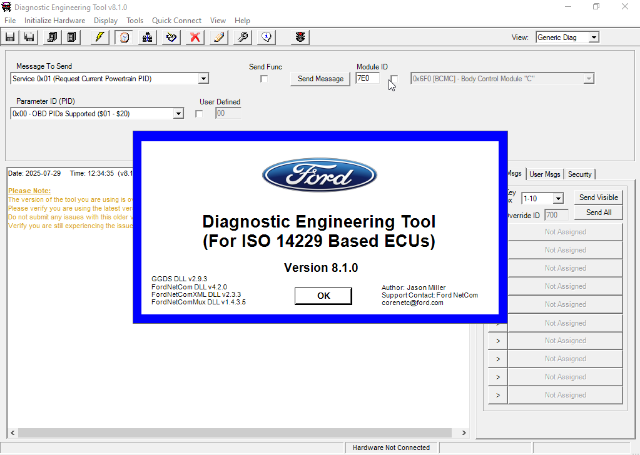
Task: Click the Send Visible button
Action: tap(598, 198)
